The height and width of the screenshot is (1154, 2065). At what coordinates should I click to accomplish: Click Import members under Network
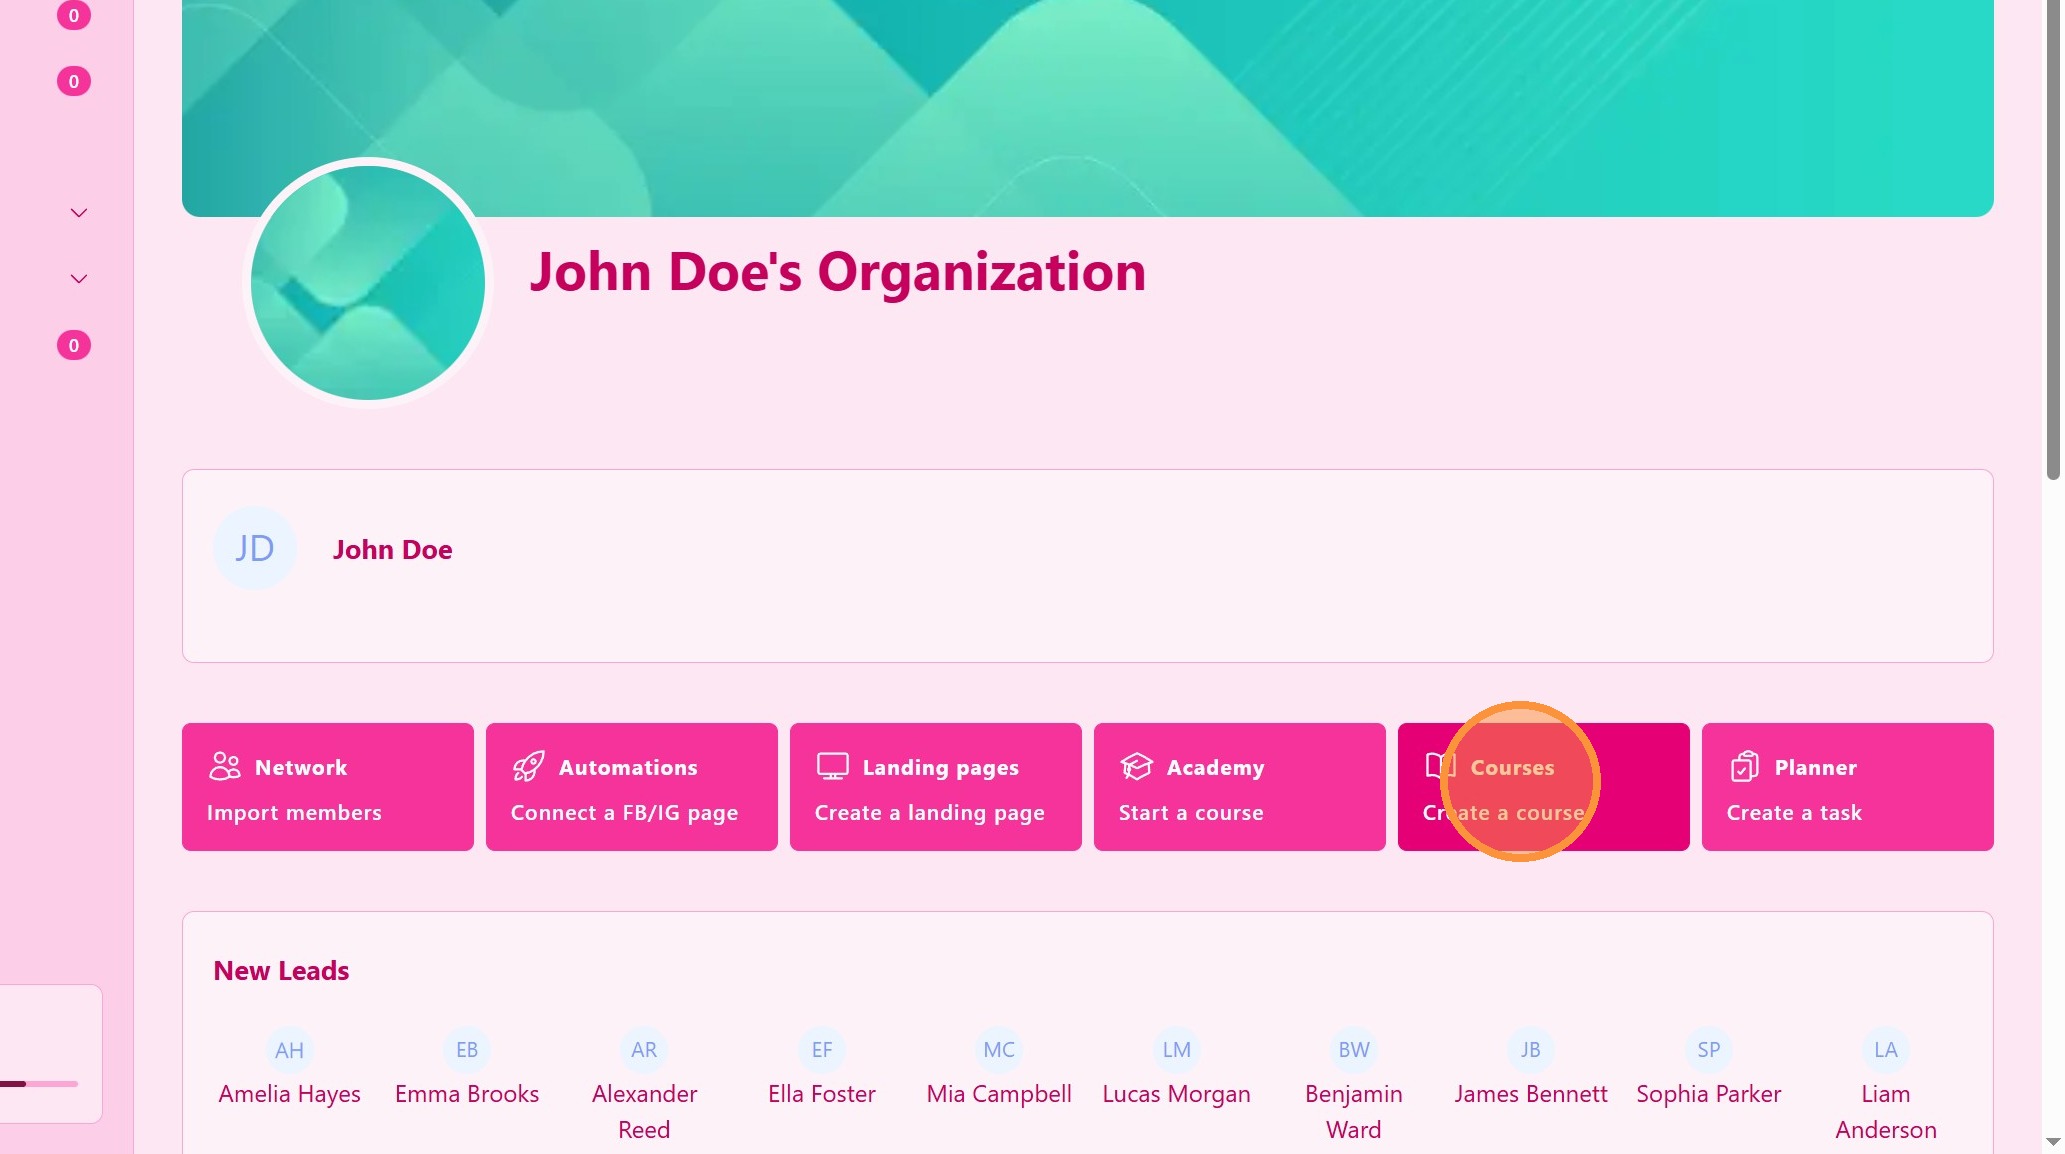(294, 813)
